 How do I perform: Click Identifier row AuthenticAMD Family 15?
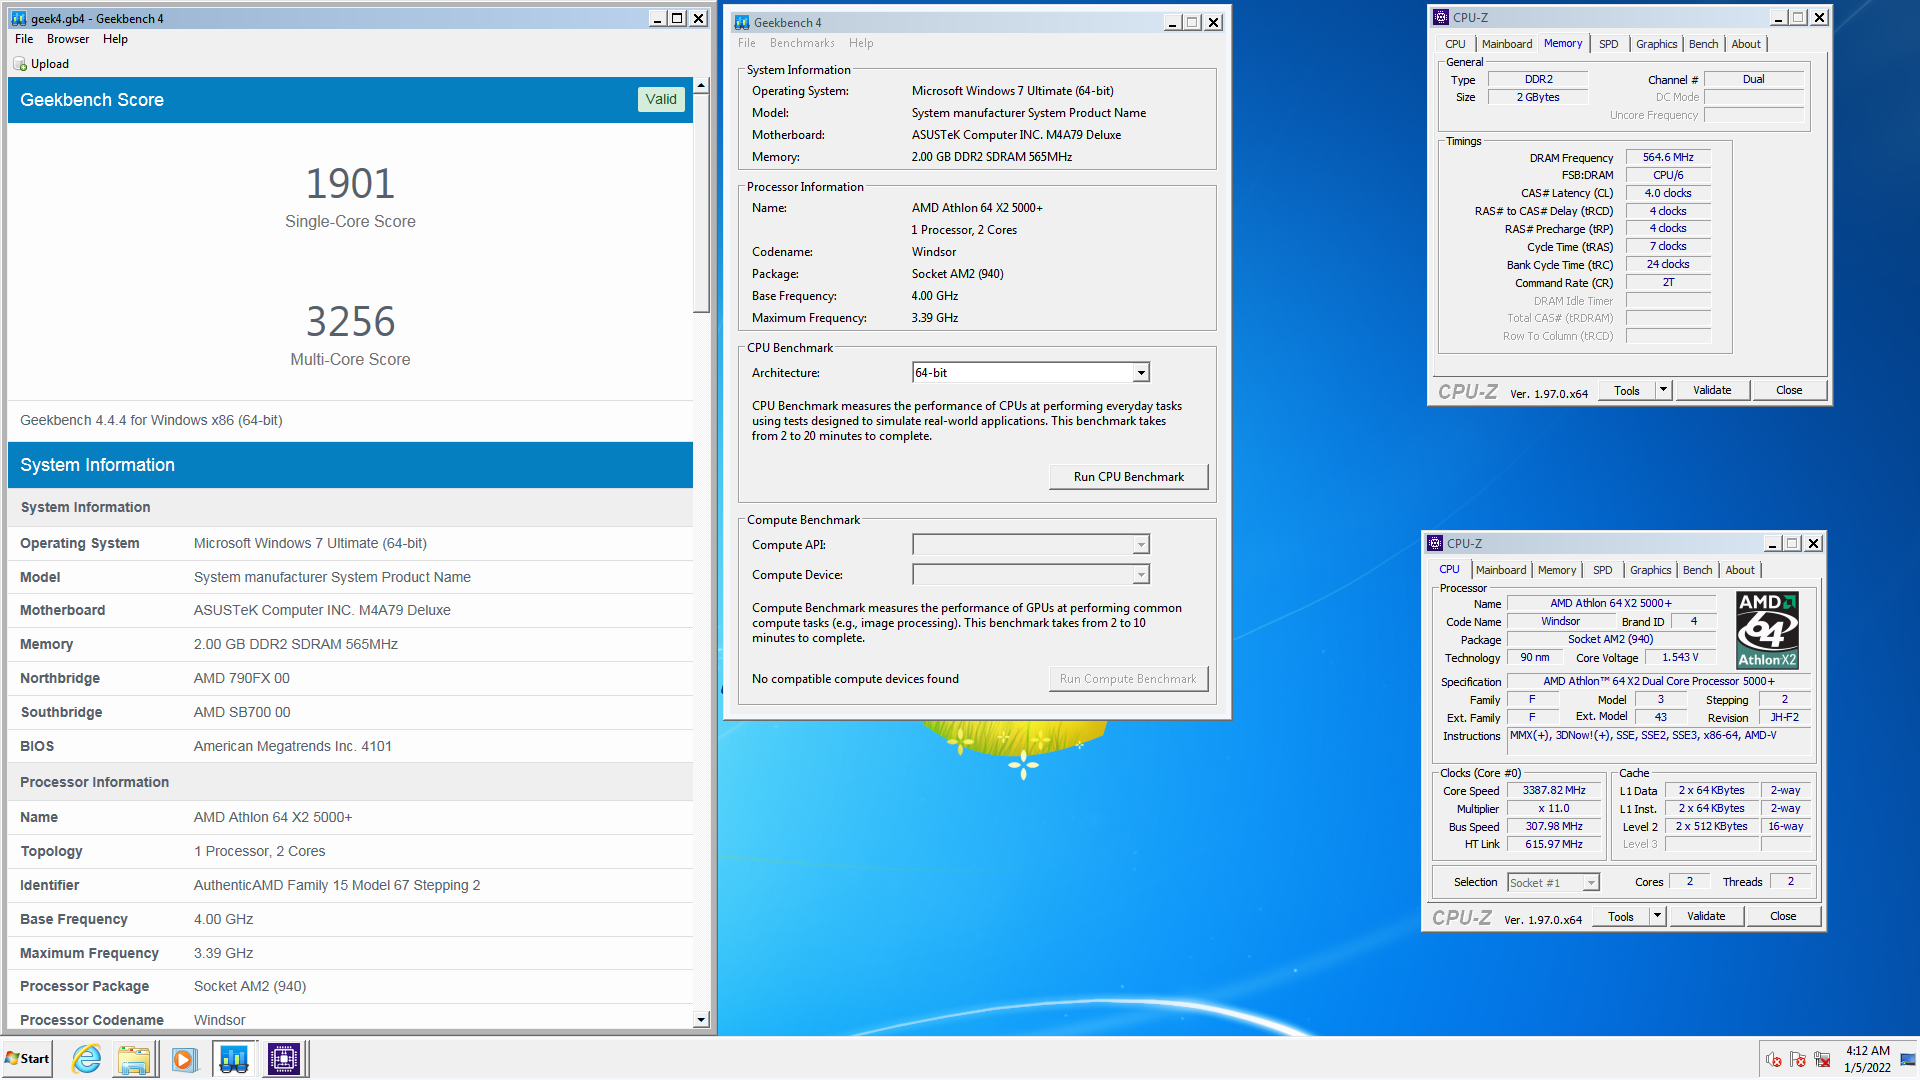click(350, 885)
